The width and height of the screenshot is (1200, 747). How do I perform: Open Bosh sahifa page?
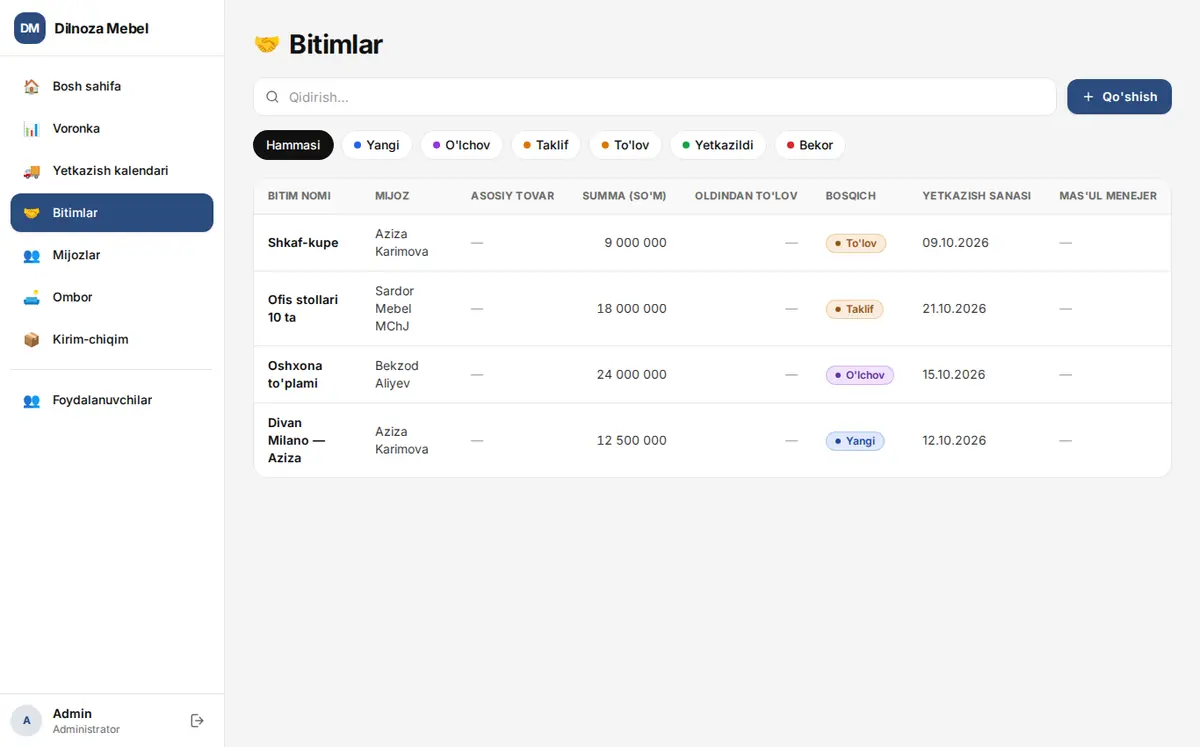click(x=112, y=86)
